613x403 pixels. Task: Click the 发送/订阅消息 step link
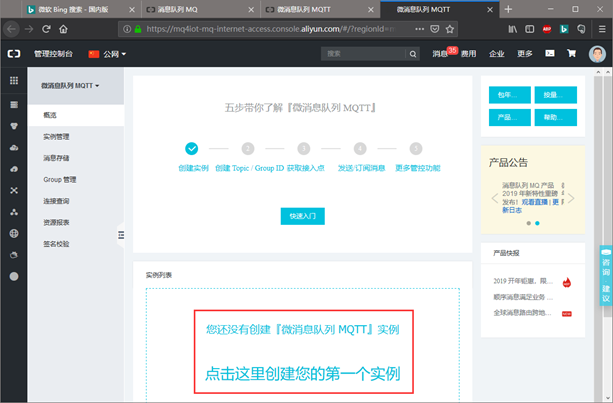pyautogui.click(x=361, y=168)
